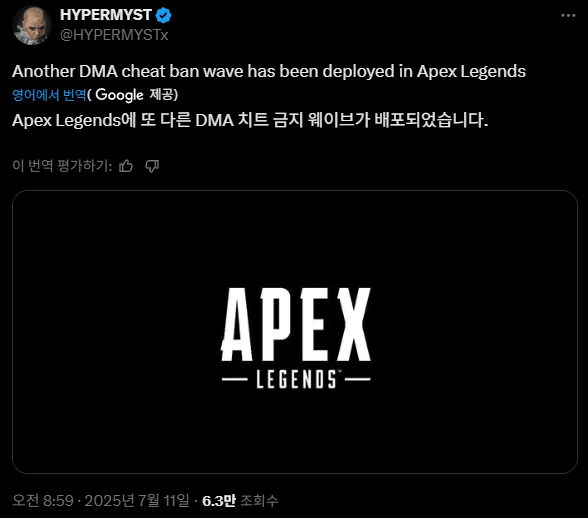The height and width of the screenshot is (518, 588).
Task: Click the 영어에서 번역 translation link
Action: click(49, 95)
